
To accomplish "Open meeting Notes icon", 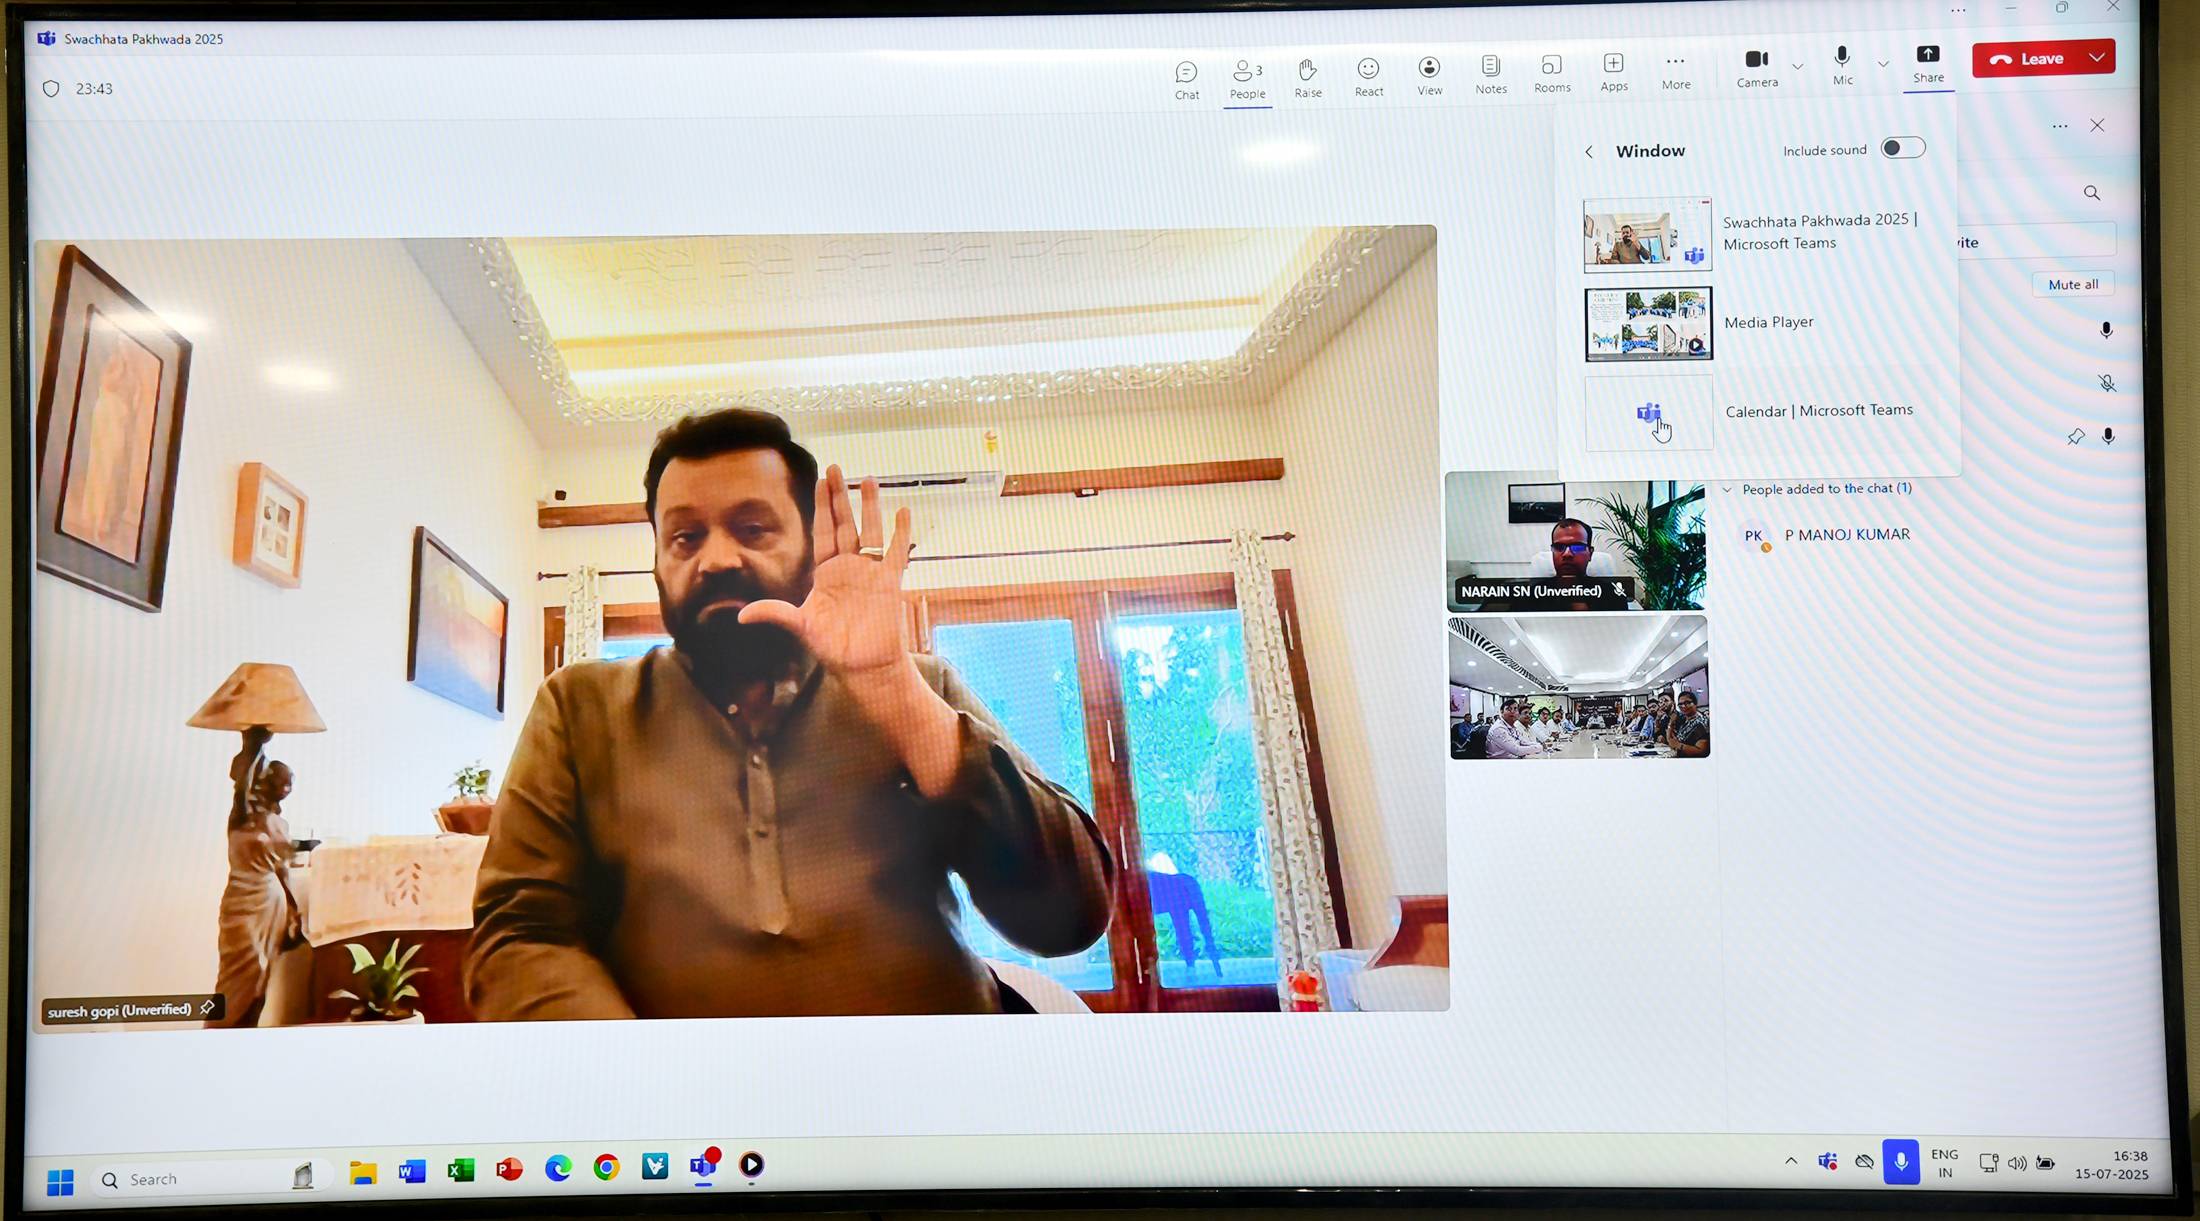I will [1490, 66].
